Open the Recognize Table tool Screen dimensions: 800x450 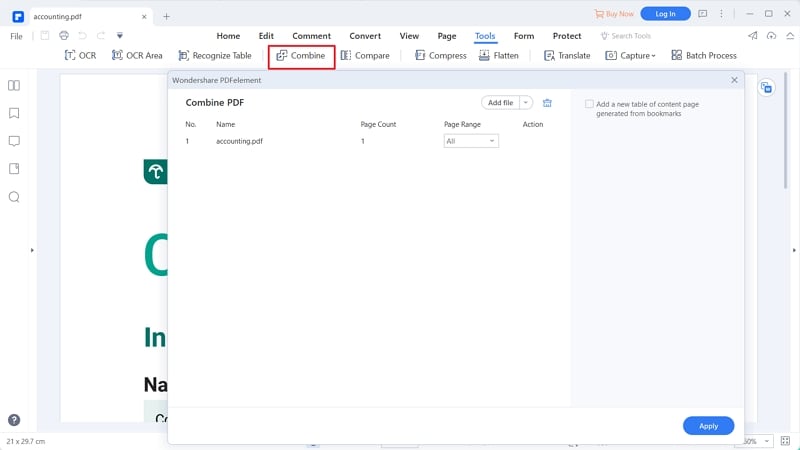click(x=217, y=56)
